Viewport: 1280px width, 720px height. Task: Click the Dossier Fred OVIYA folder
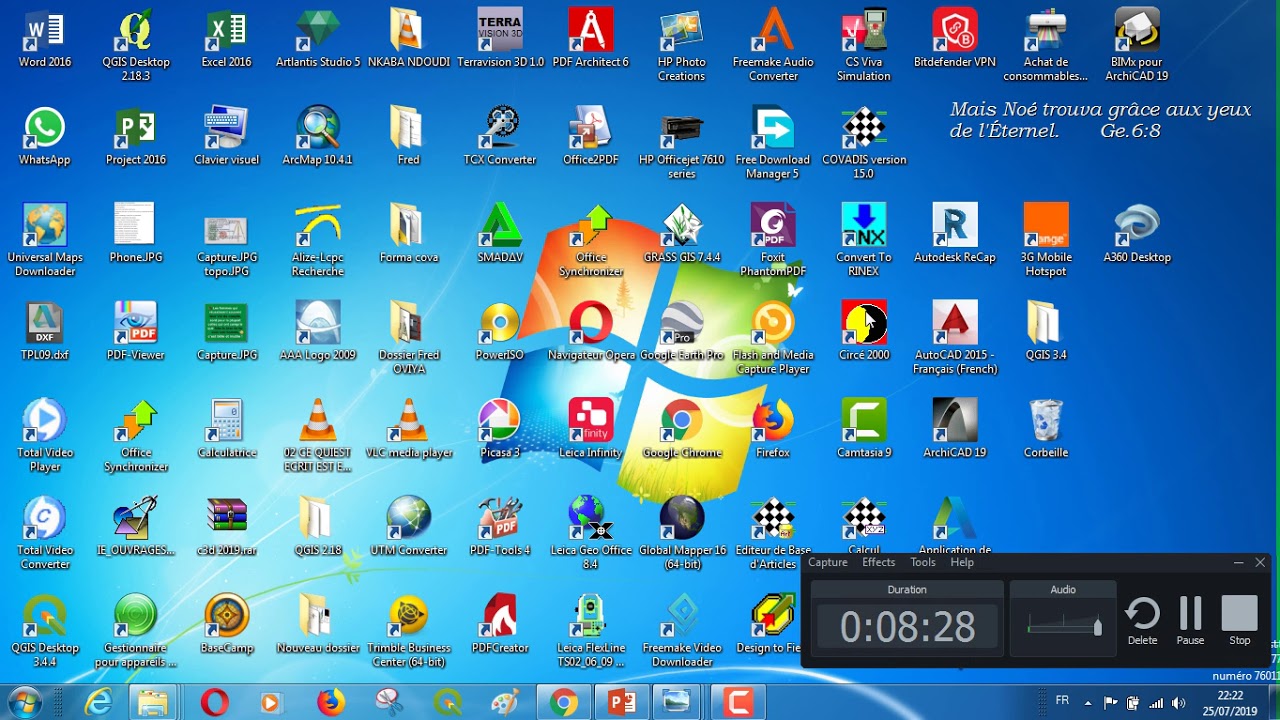409,339
